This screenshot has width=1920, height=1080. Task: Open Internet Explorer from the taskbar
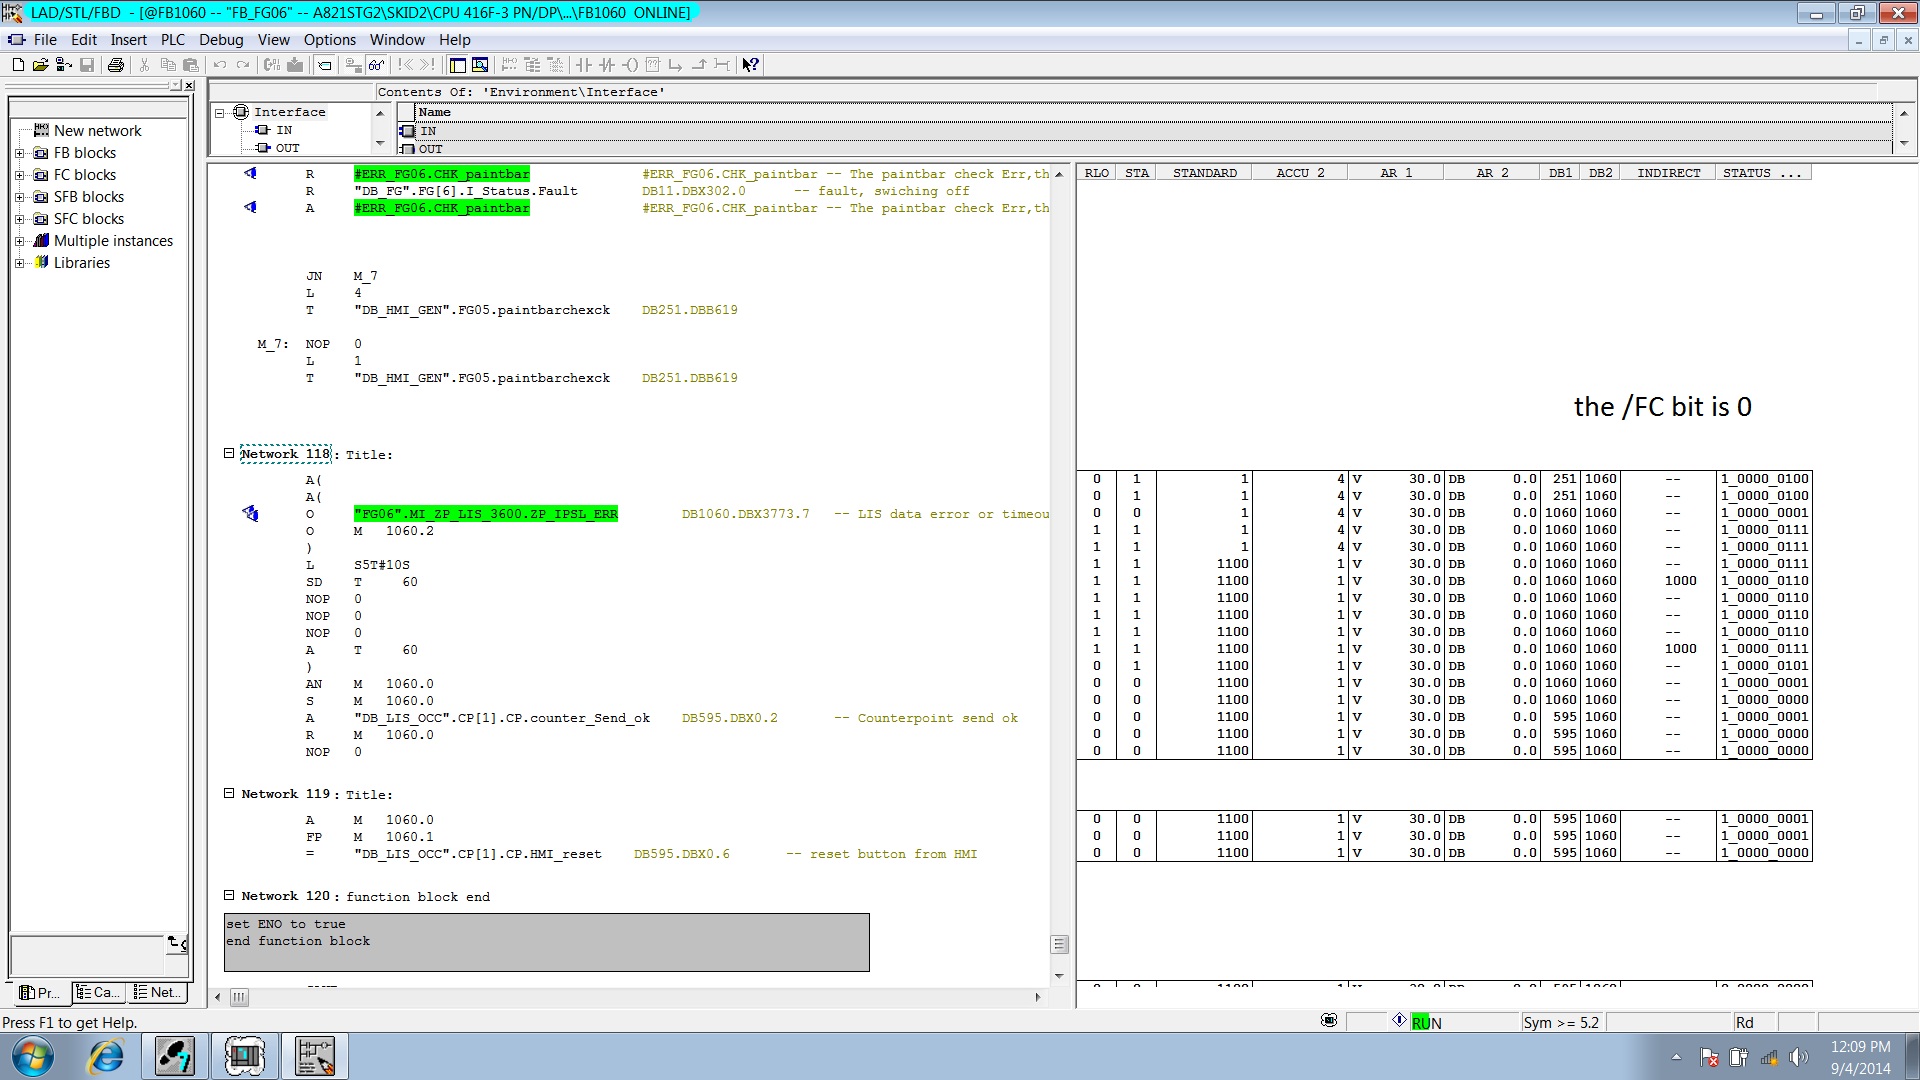106,1056
